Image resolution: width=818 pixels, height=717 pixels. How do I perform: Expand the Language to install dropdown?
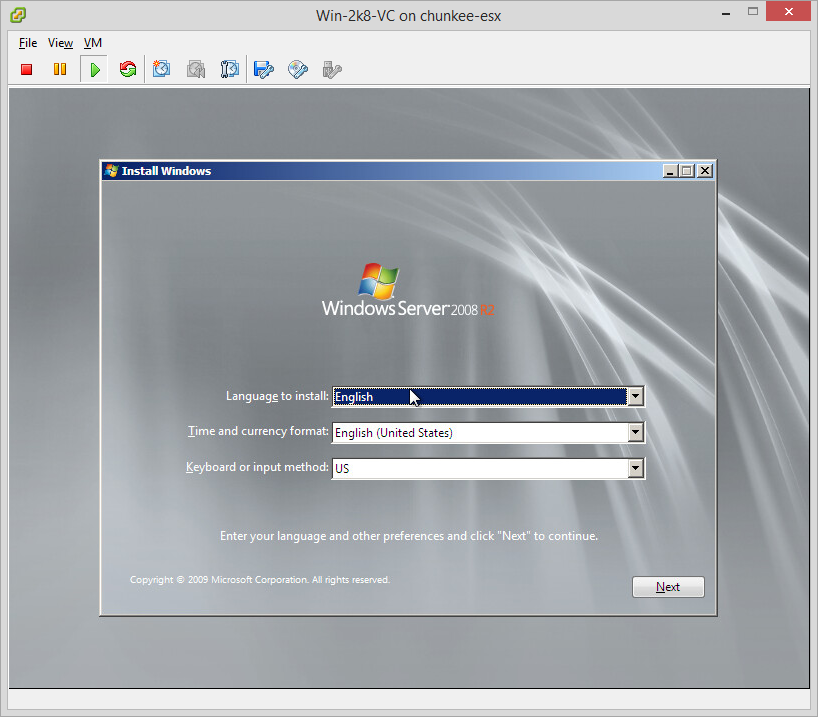click(635, 397)
